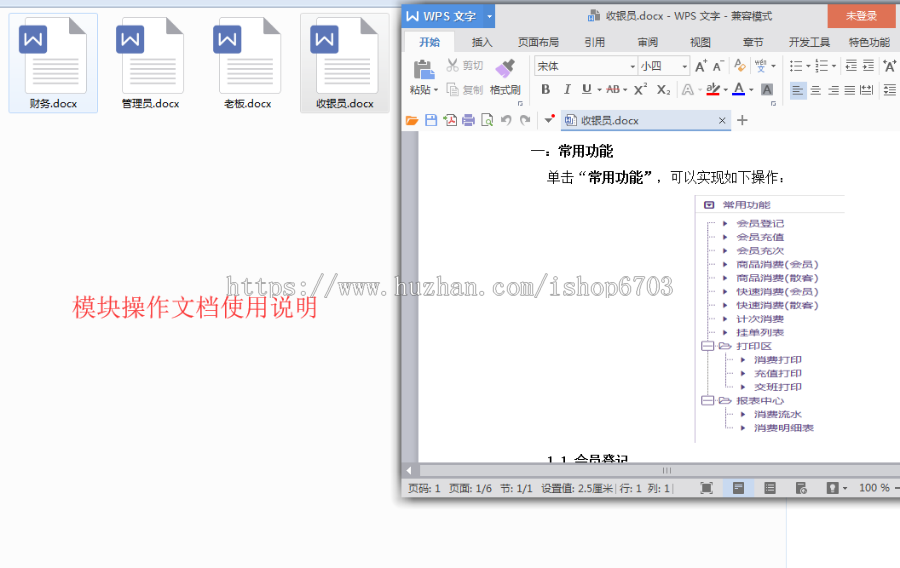Viewport: 900px width, 568px height.
Task: Click the increase indent icon
Action: tap(869, 66)
